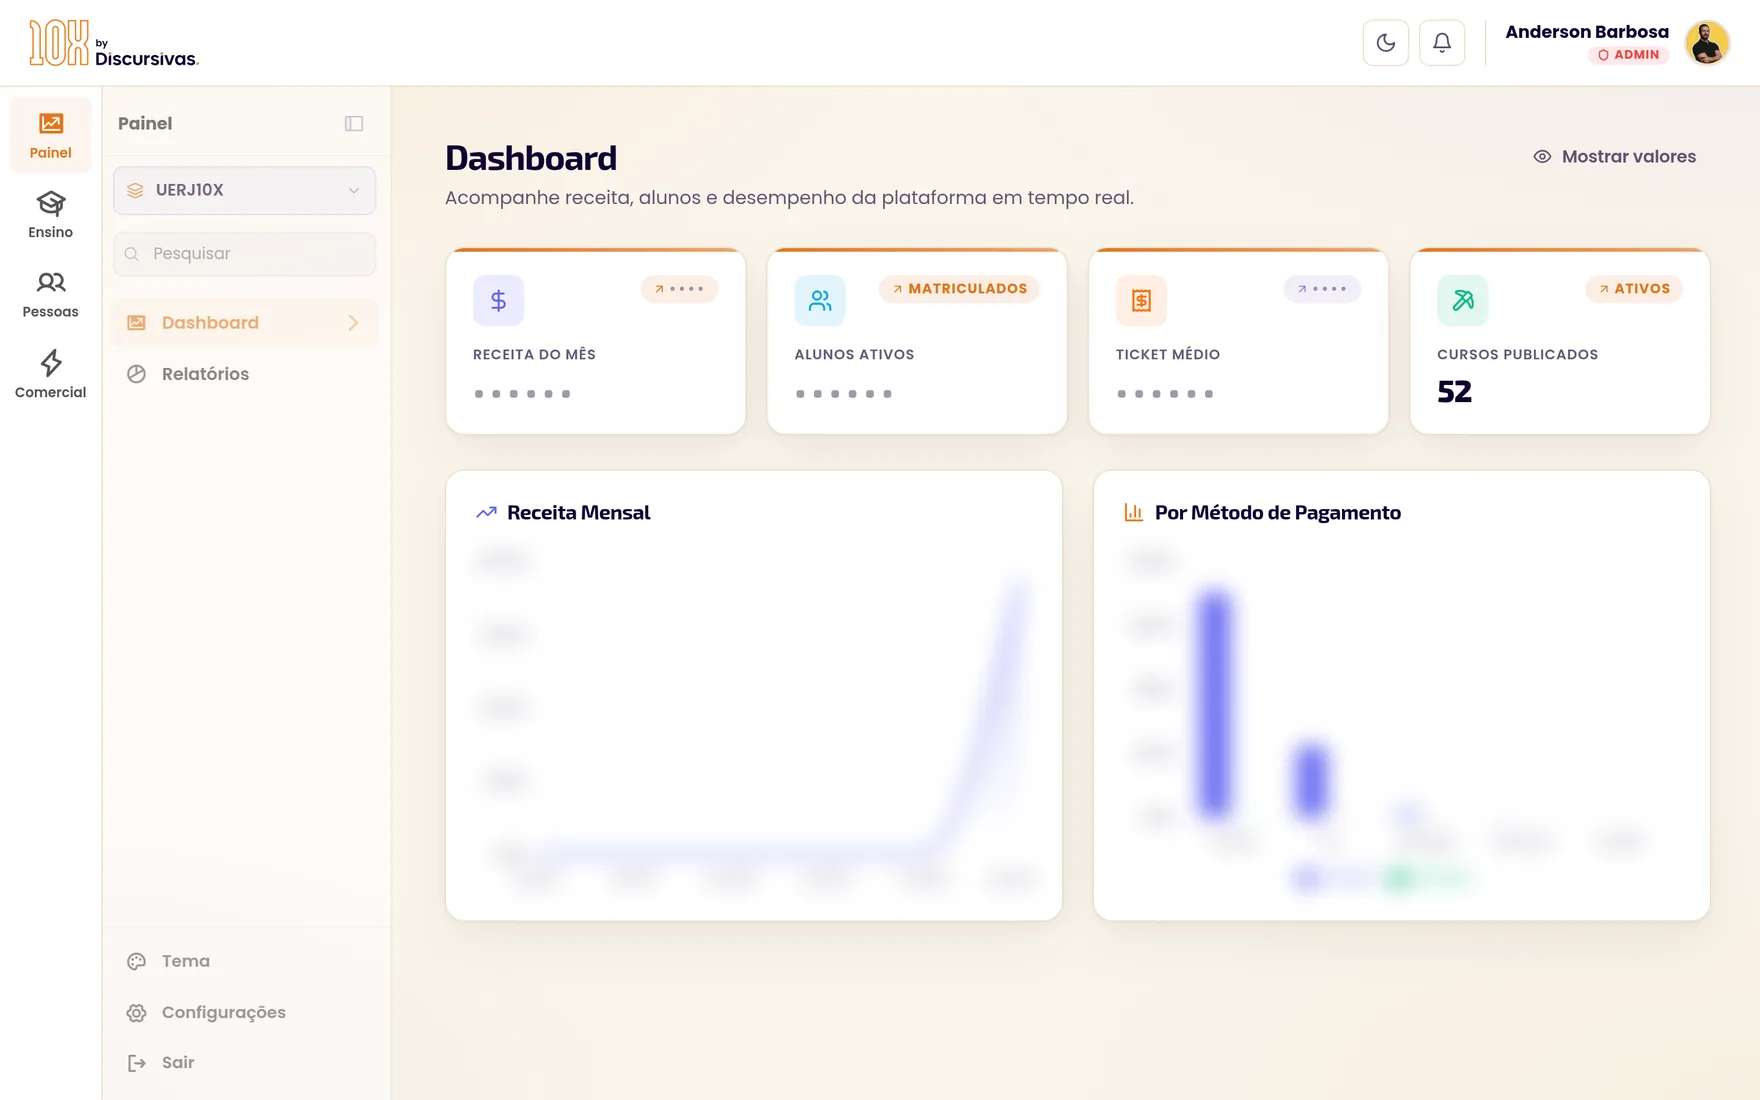Image resolution: width=1760 pixels, height=1100 pixels.
Task: Click the notifications bell icon
Action: point(1442,43)
